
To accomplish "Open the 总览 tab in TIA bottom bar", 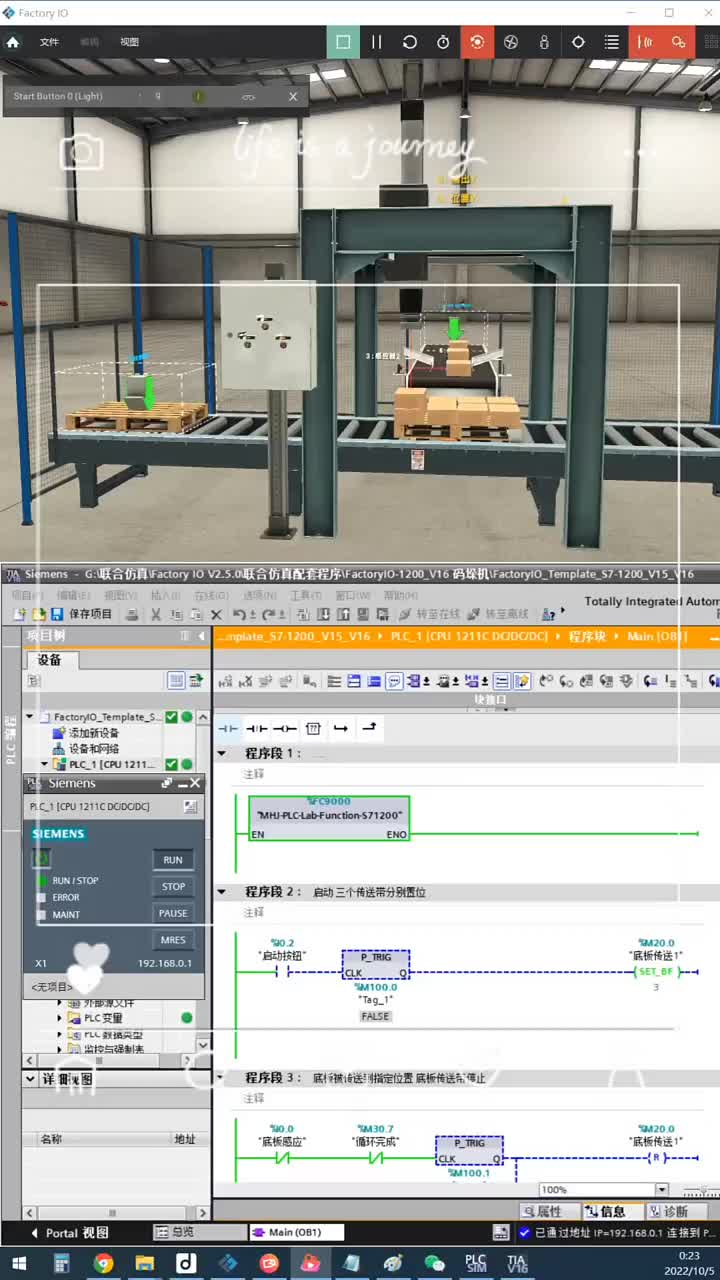I will coord(200,1233).
